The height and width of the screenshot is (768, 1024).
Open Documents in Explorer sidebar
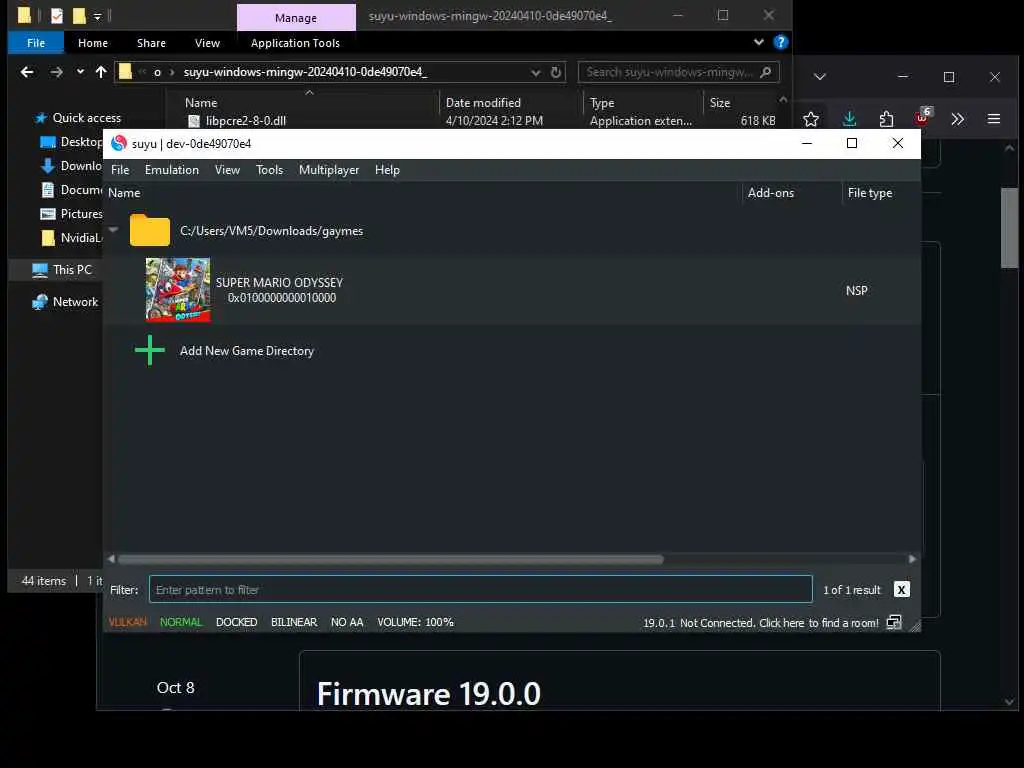click(x=81, y=190)
